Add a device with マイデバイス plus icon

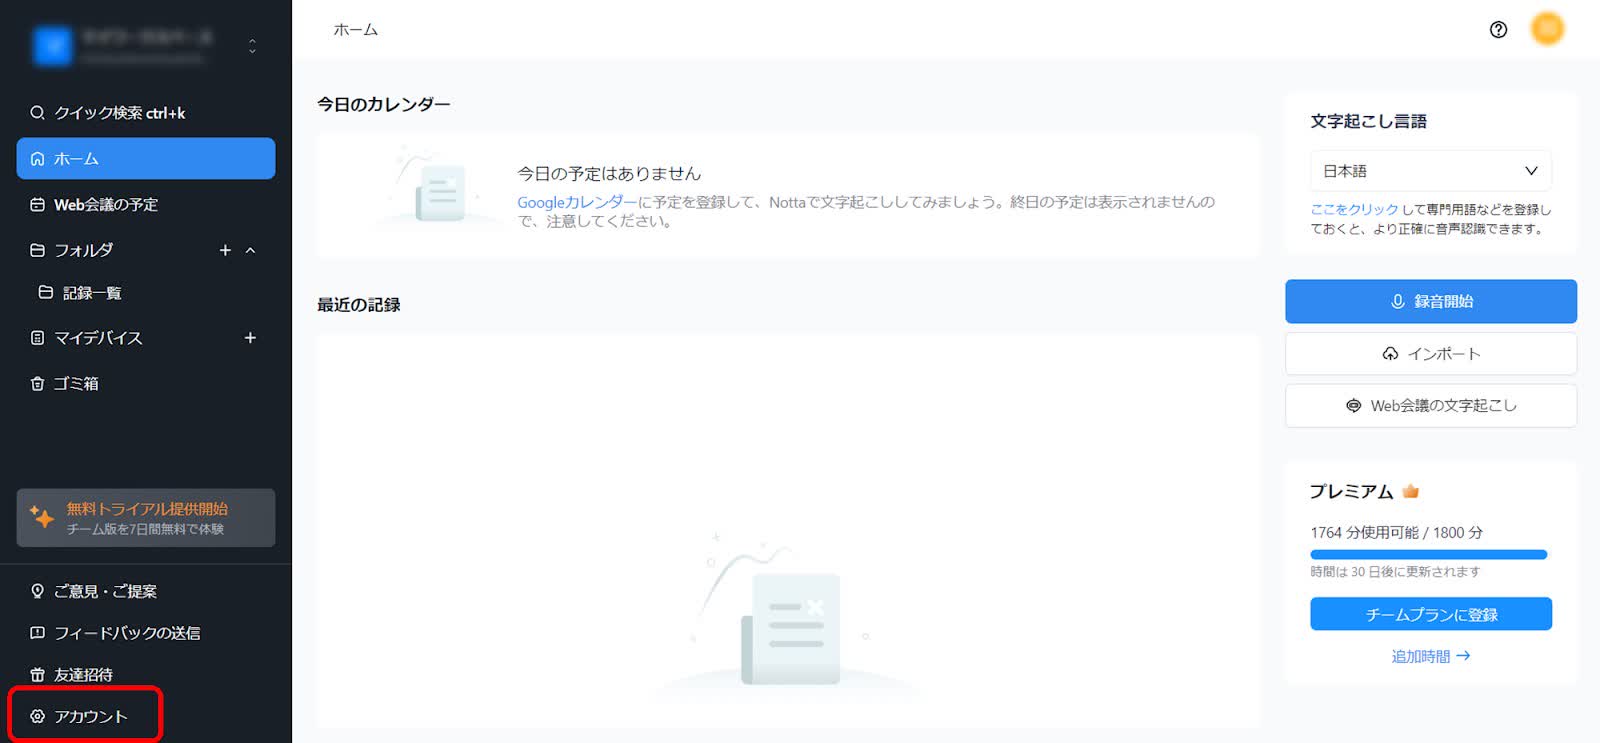pos(250,338)
